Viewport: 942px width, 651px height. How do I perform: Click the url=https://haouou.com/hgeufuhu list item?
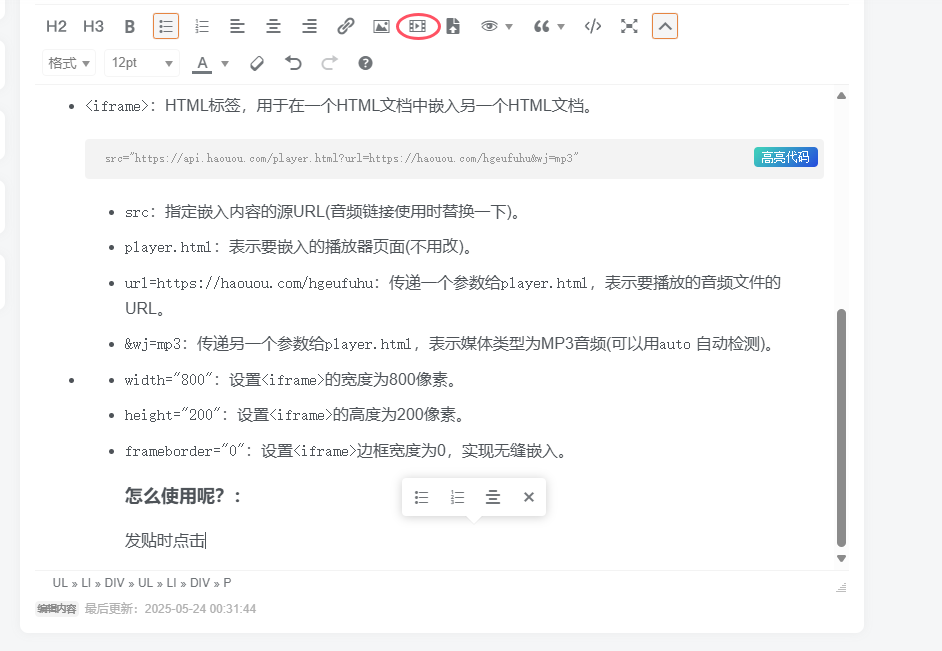tap(452, 295)
